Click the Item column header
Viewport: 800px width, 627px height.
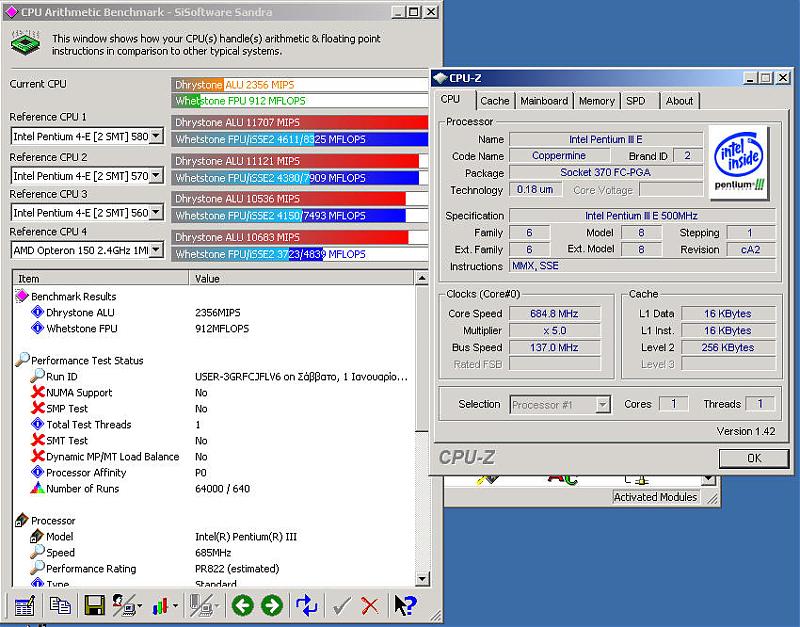101,279
